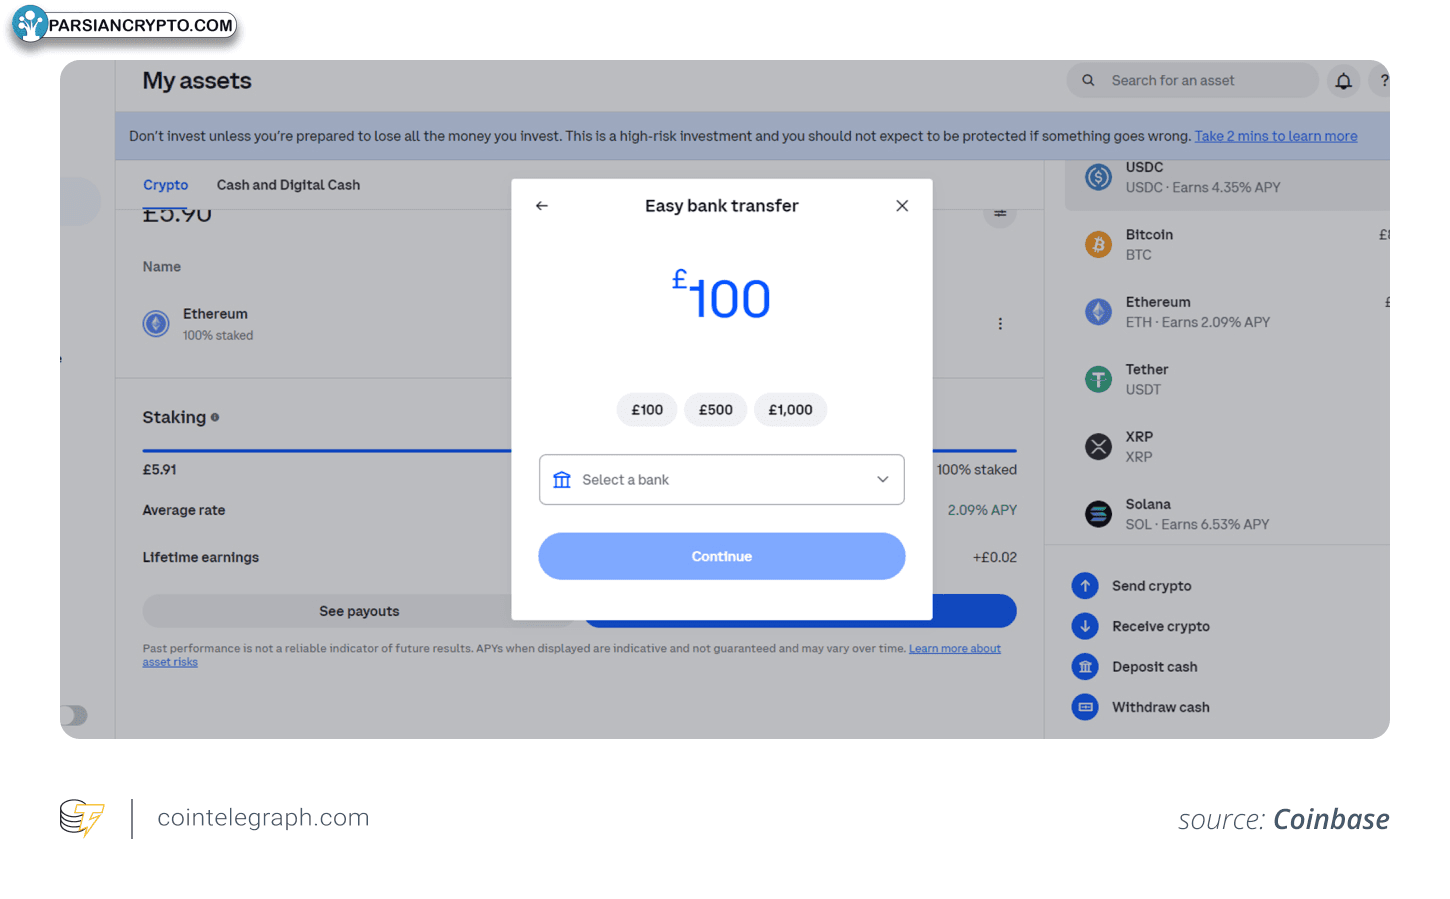Click the Send crypto arrow icon
Screen dimensions: 1450x899
point(1085,586)
